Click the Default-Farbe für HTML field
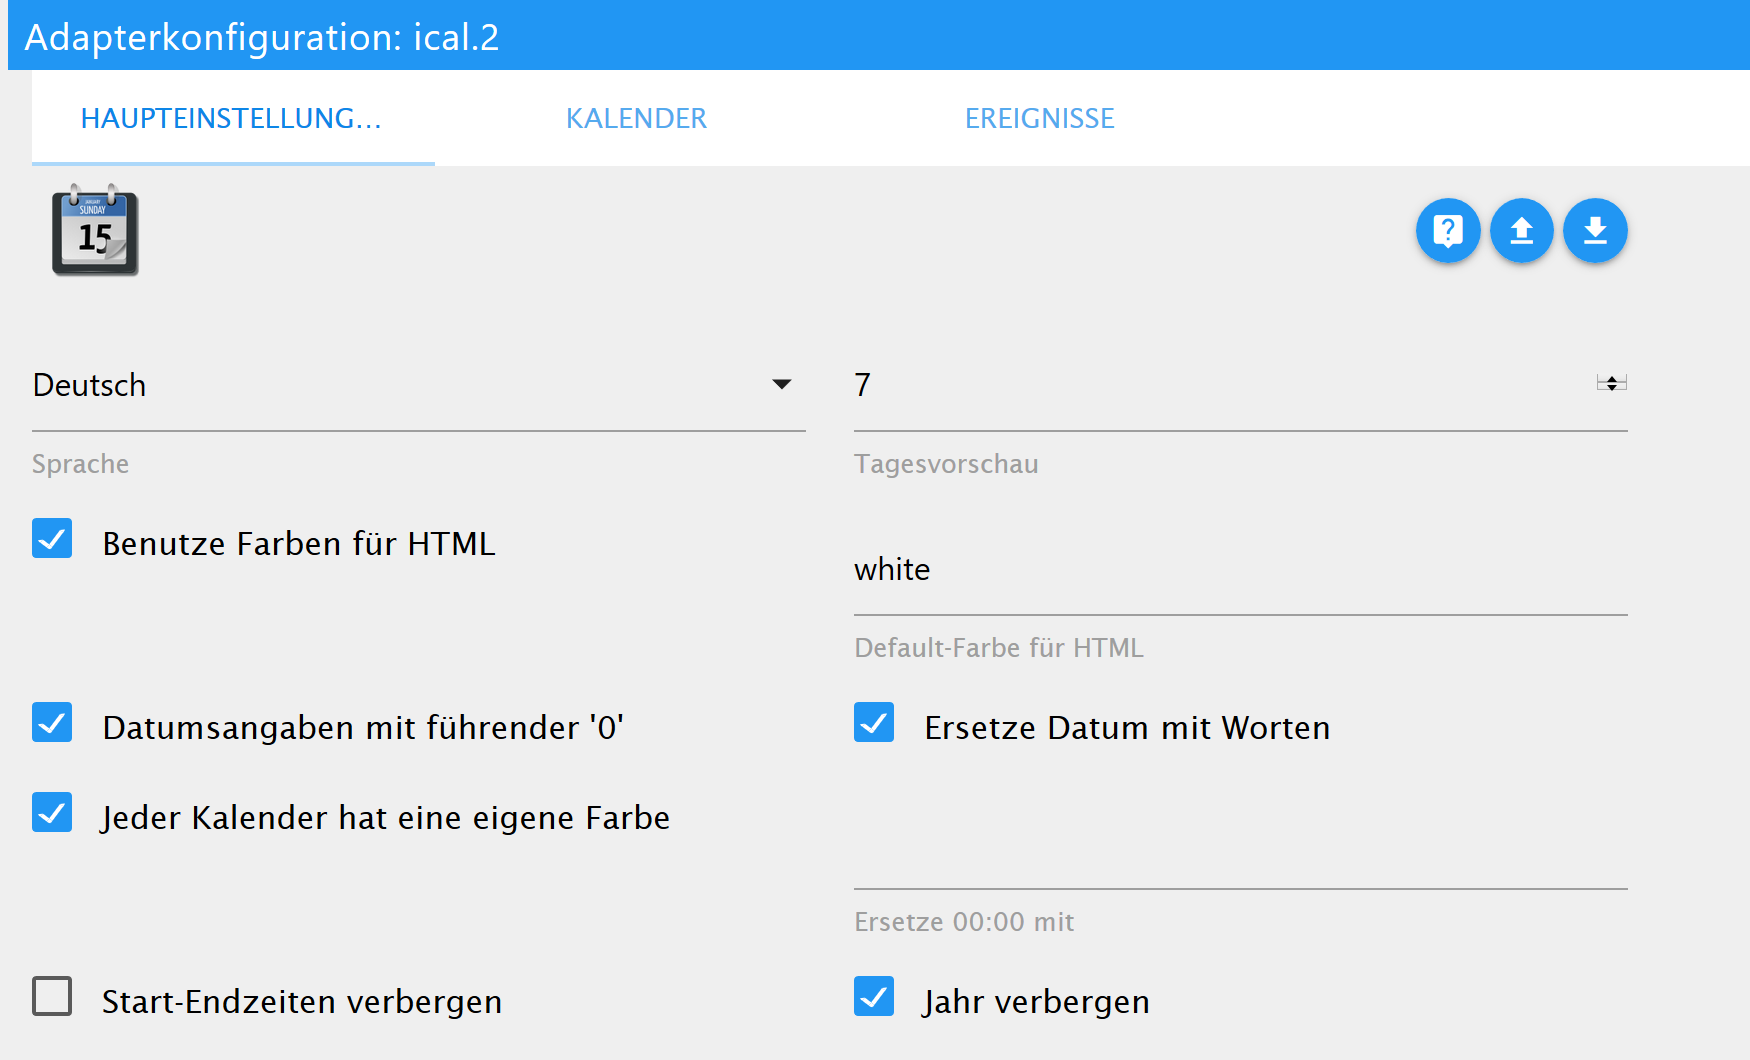The width and height of the screenshot is (1750, 1060). 1240,570
